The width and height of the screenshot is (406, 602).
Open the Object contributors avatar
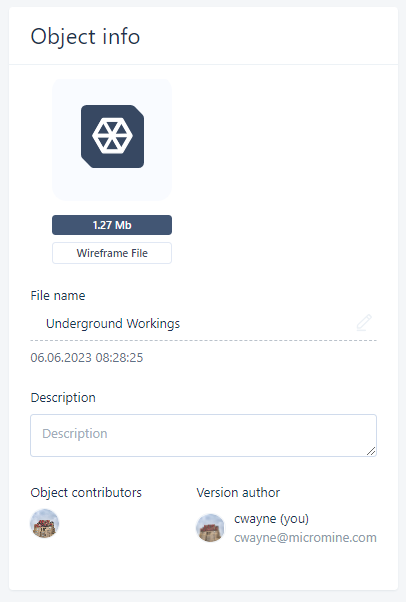pyautogui.click(x=45, y=523)
